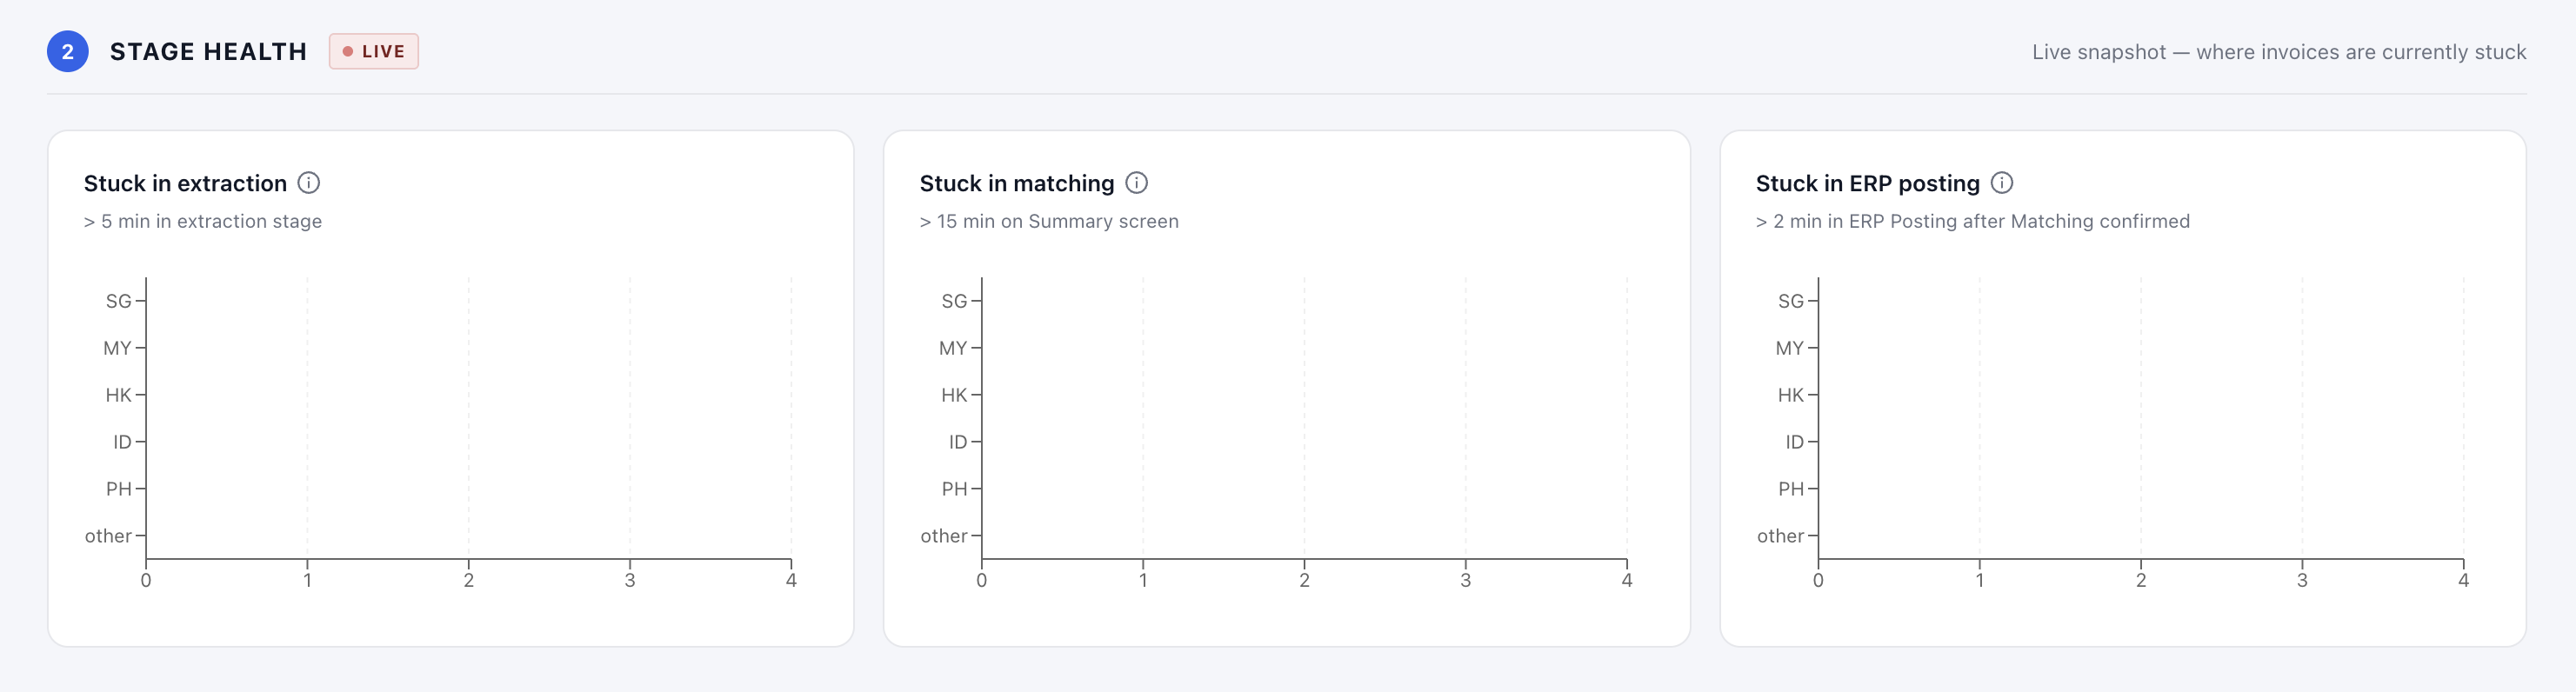Viewport: 2576px width, 692px height.
Task: Click info icon beside Stuck in ERP posting
Action: tap(2002, 183)
